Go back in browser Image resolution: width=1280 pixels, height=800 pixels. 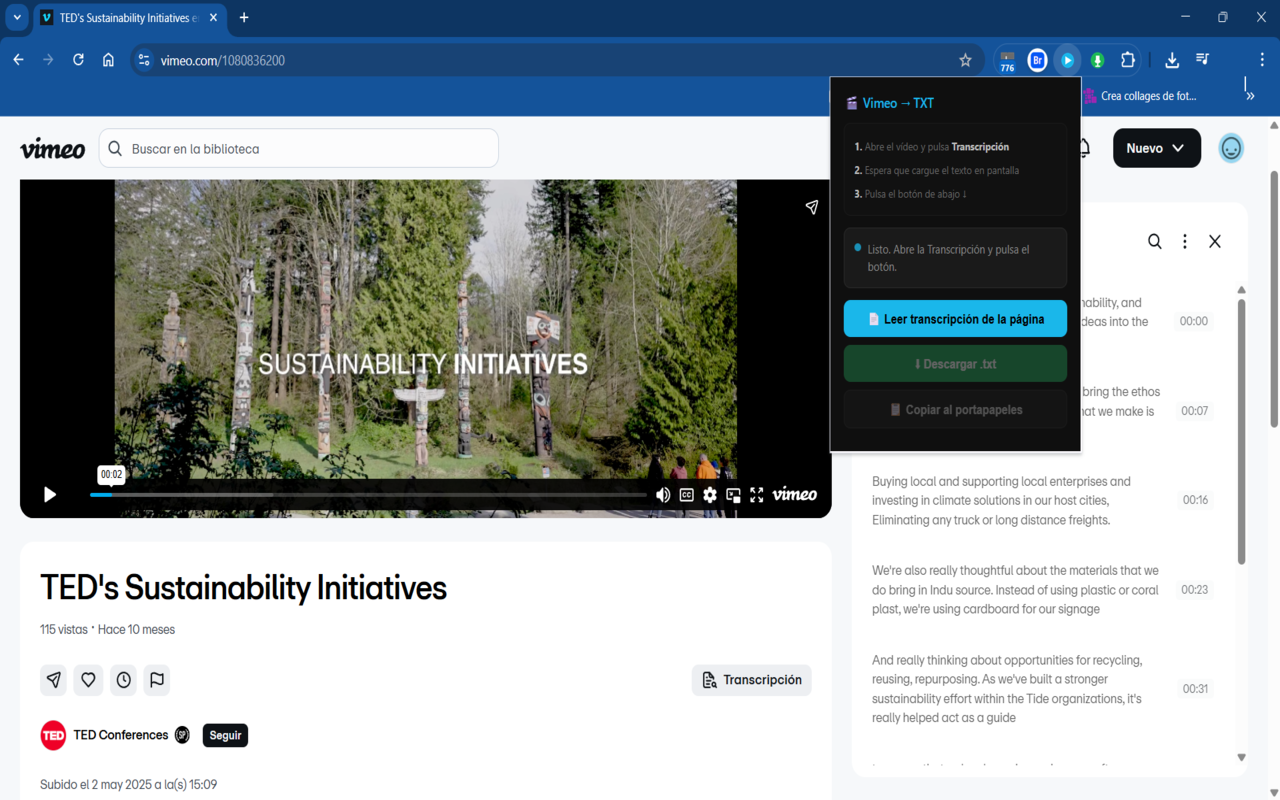(x=18, y=60)
